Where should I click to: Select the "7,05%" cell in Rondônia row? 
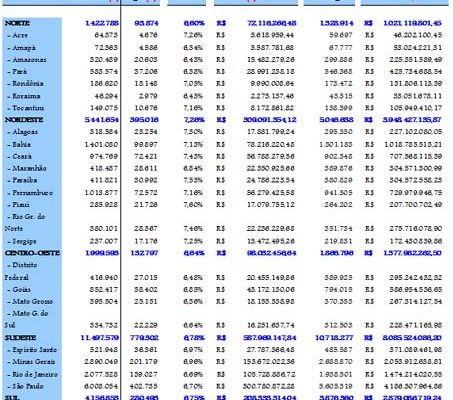(x=193, y=83)
